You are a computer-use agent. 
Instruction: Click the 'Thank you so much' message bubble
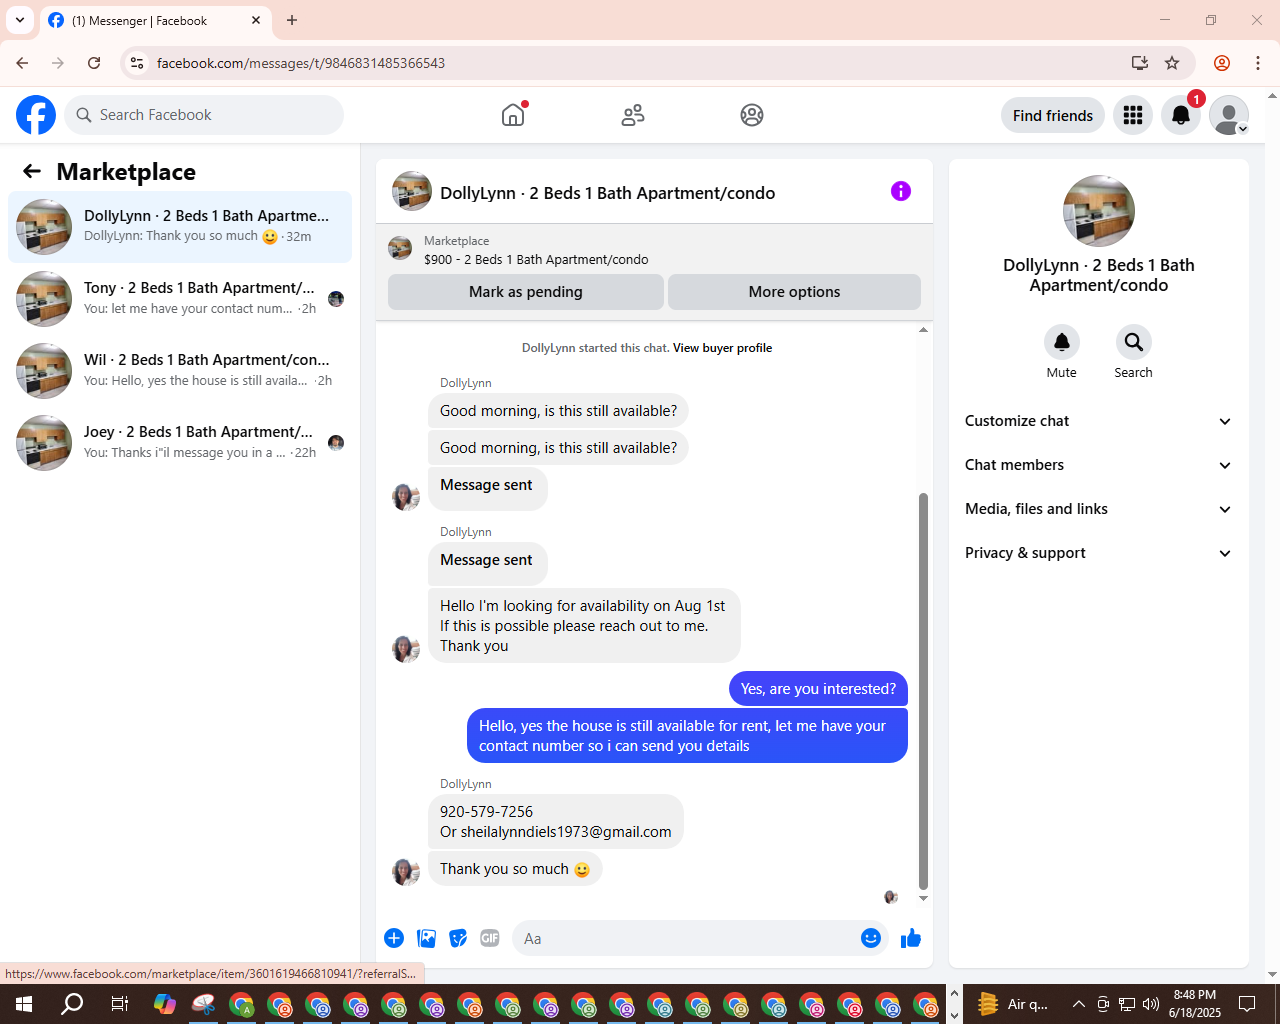point(515,869)
